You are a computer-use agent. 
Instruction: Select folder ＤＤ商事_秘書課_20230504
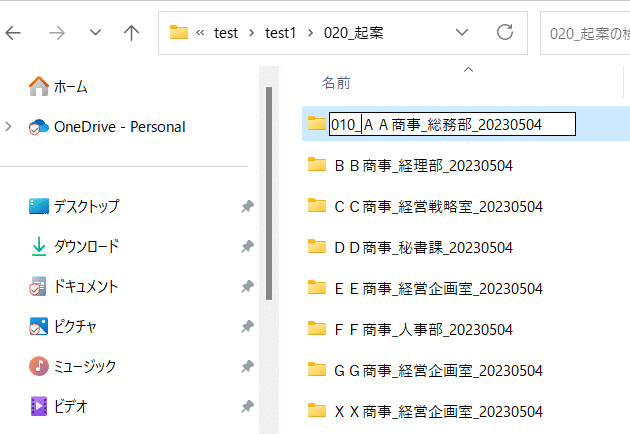click(x=423, y=248)
